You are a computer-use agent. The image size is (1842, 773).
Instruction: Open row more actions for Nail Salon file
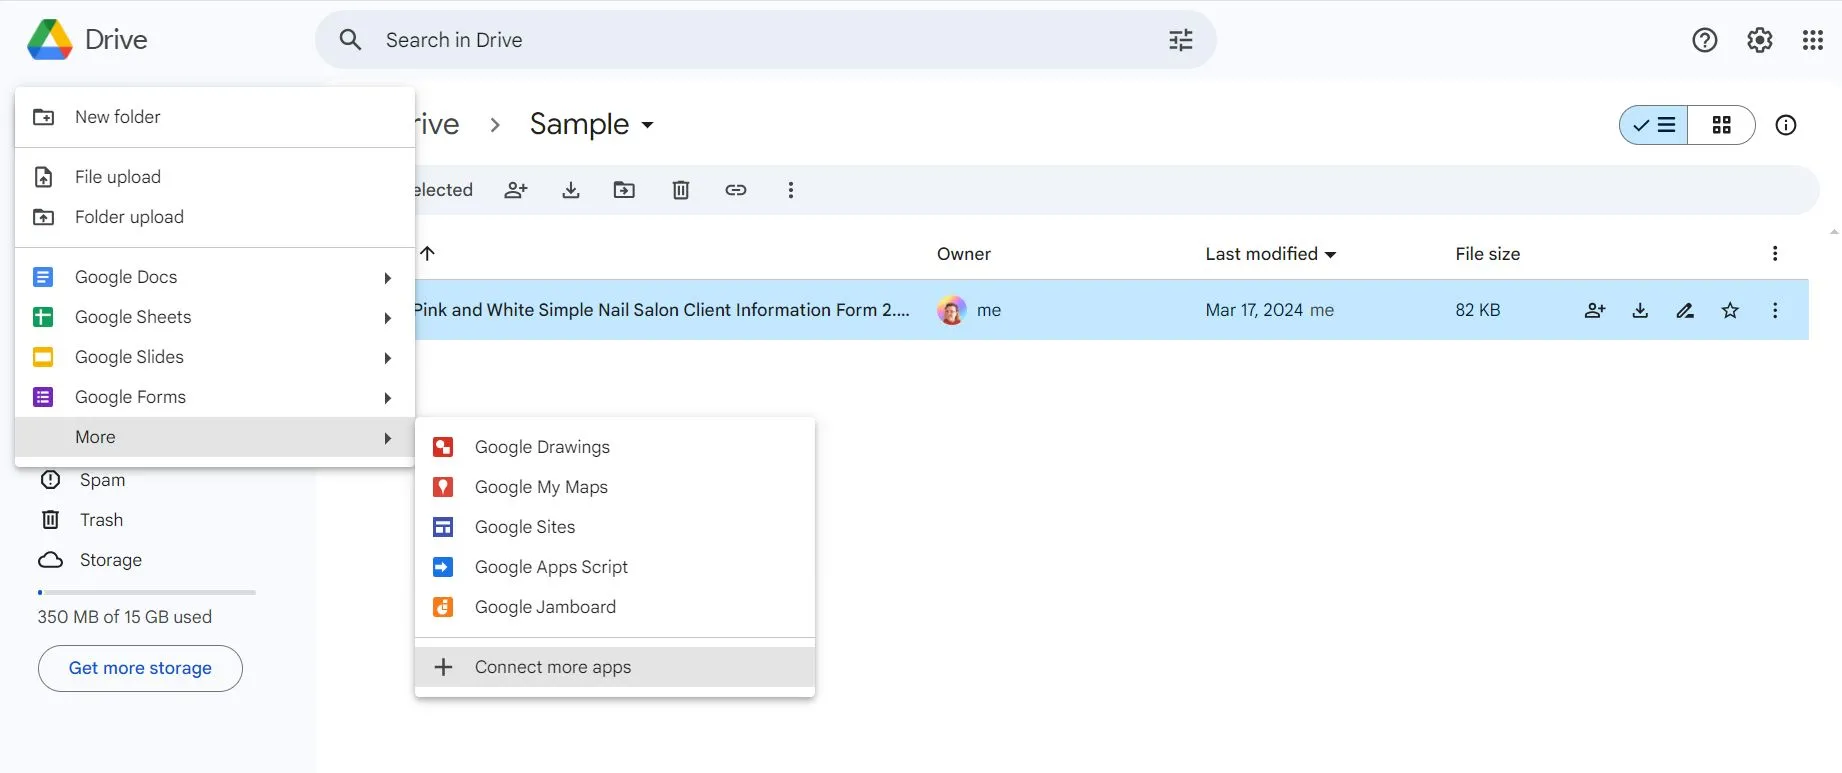tap(1775, 310)
